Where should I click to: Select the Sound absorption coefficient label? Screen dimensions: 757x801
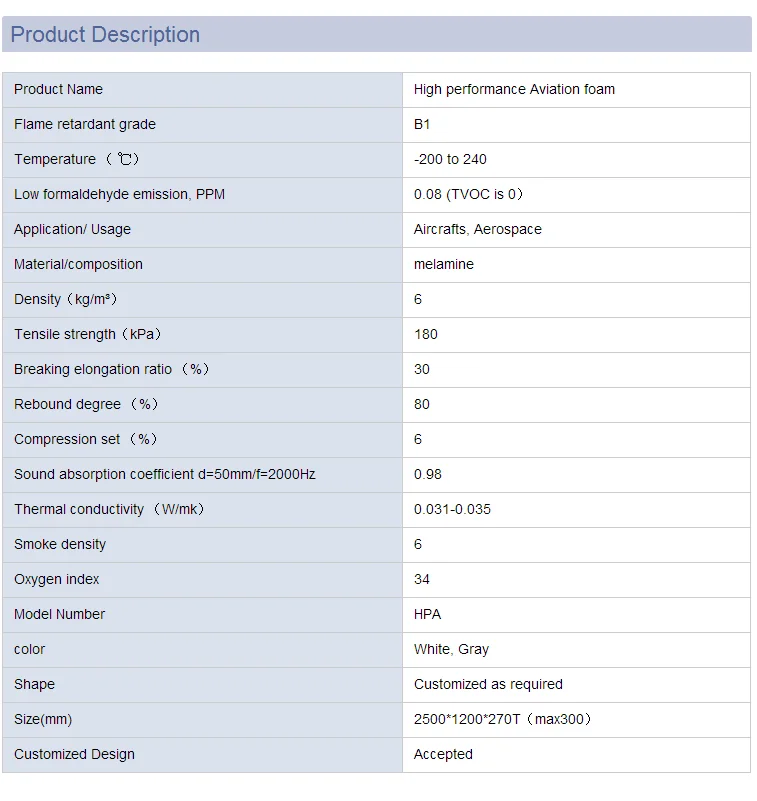coord(164,474)
